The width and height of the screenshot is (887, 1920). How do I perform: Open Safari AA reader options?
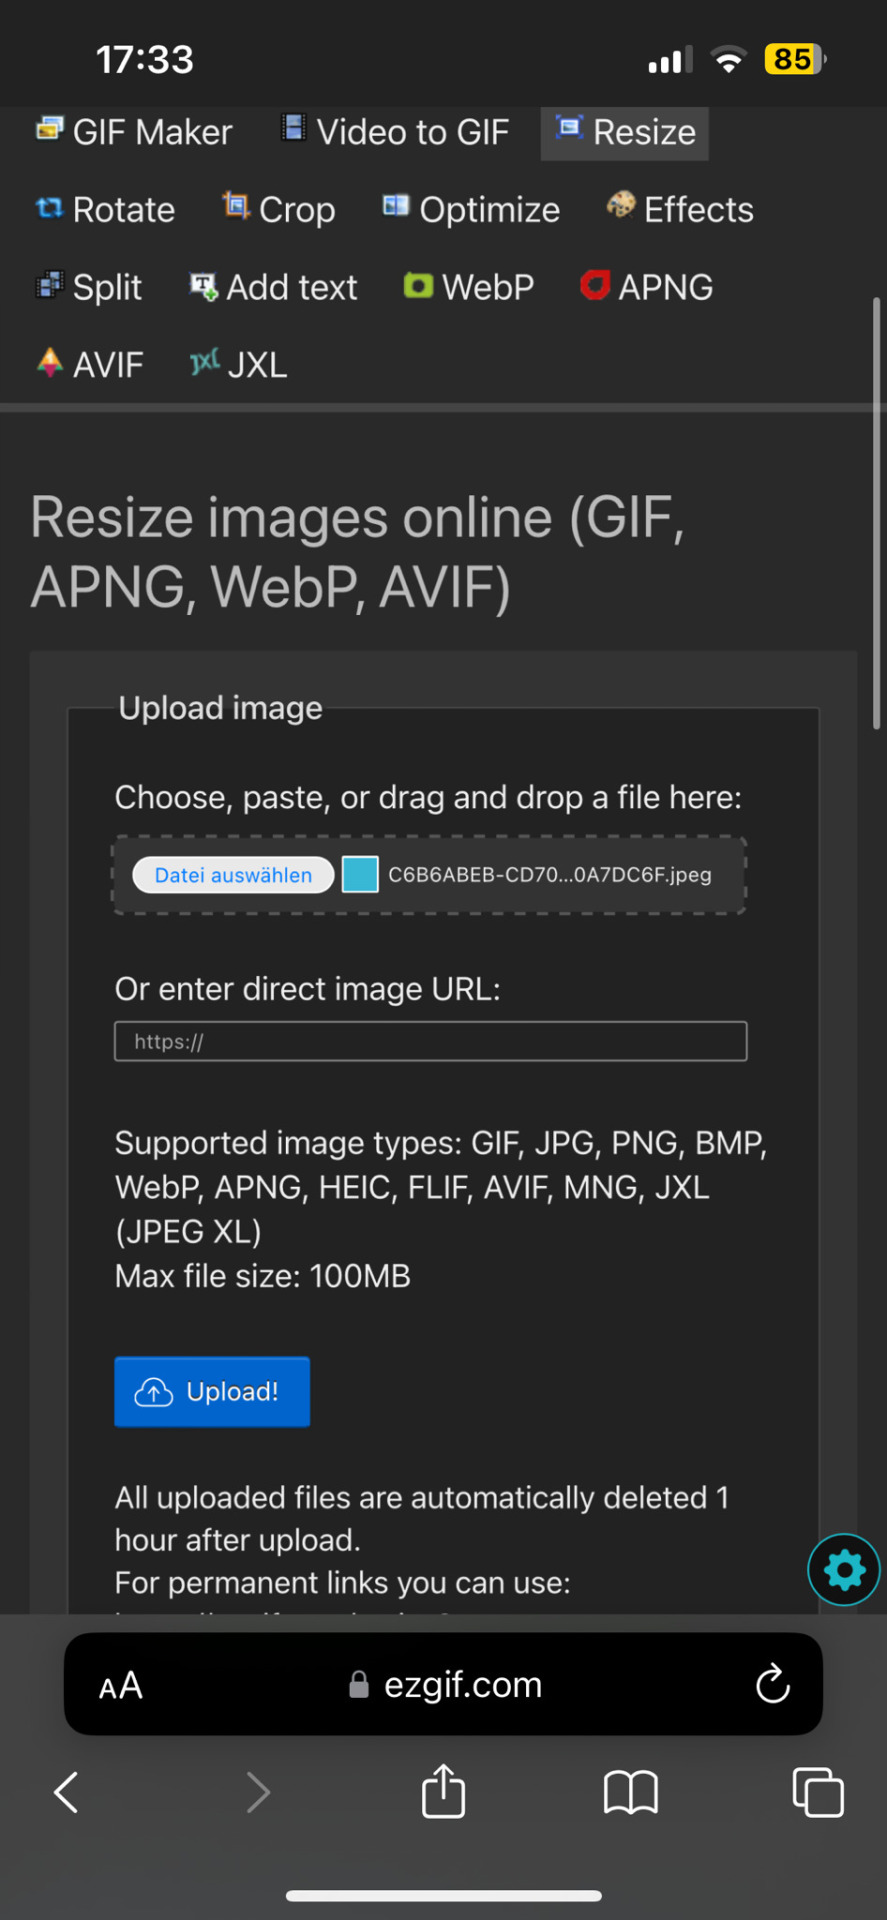tap(121, 1686)
